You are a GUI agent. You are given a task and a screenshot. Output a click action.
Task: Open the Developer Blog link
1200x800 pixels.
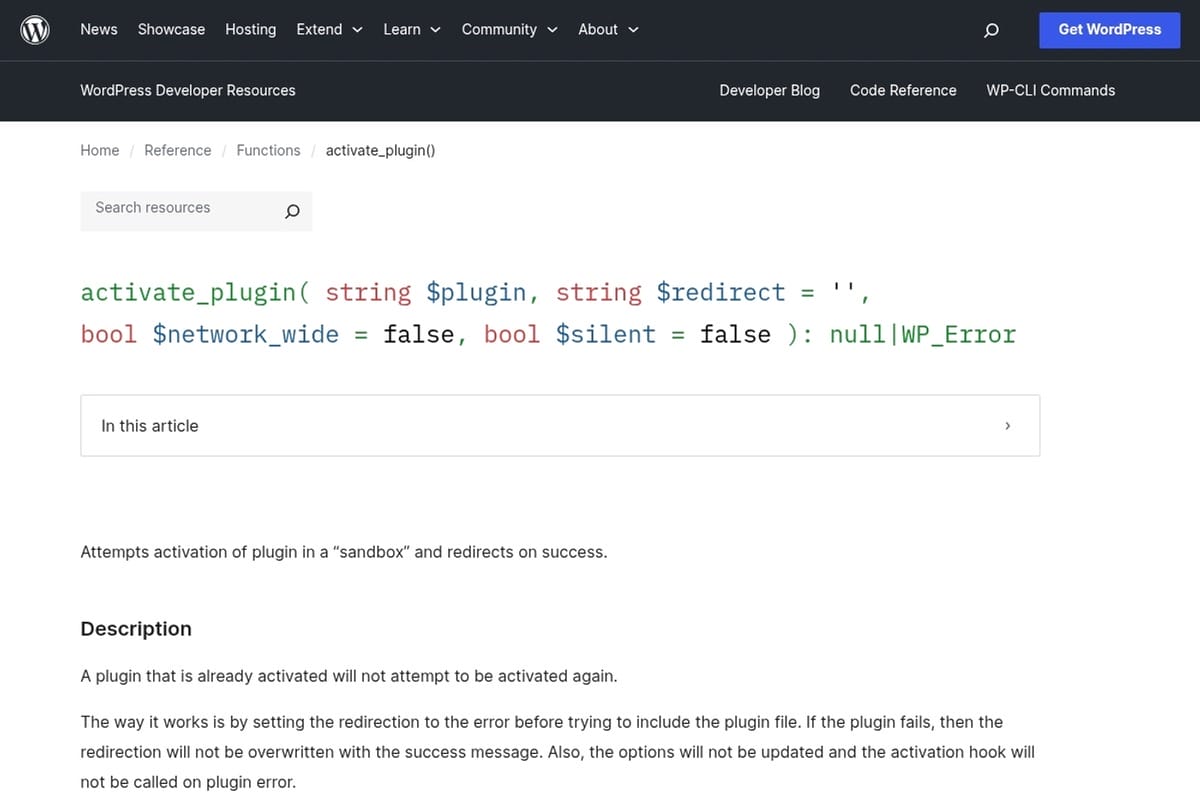click(769, 90)
